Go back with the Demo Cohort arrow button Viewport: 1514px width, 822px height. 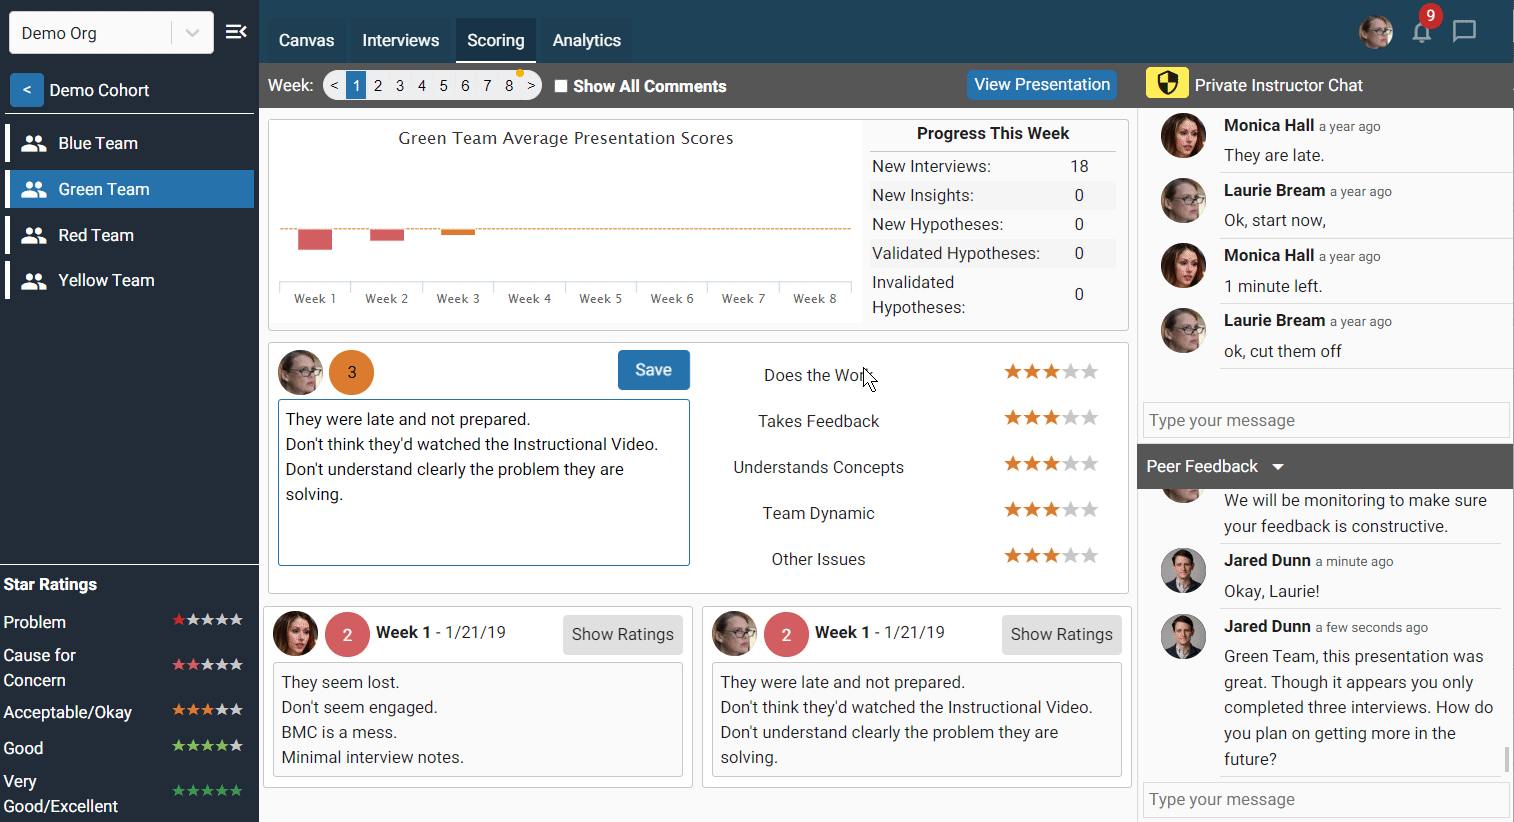[x=27, y=90]
